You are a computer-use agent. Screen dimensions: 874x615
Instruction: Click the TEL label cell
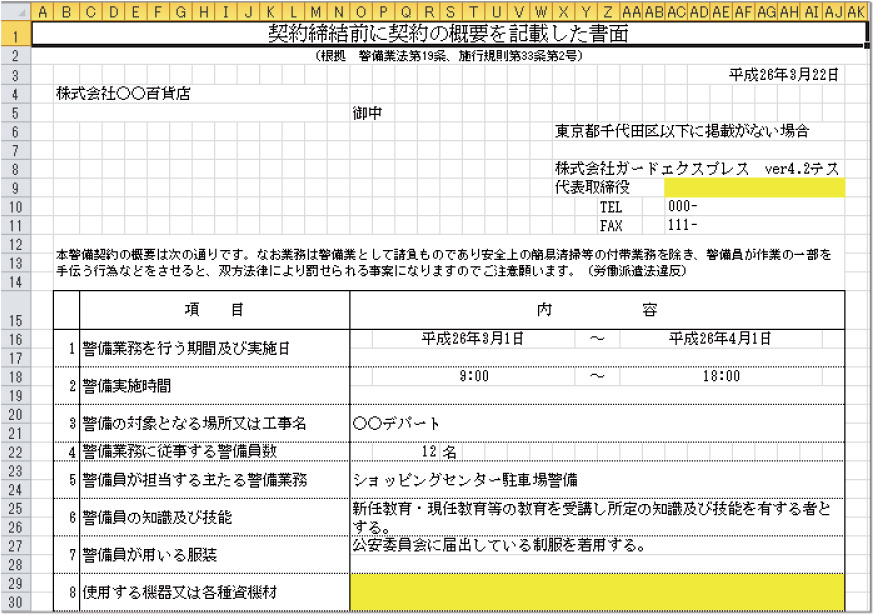point(611,207)
